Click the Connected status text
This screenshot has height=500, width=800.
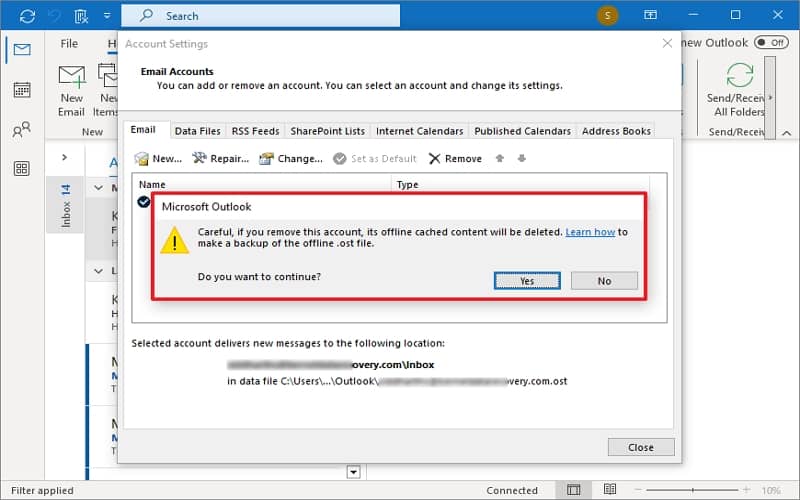[512, 490]
